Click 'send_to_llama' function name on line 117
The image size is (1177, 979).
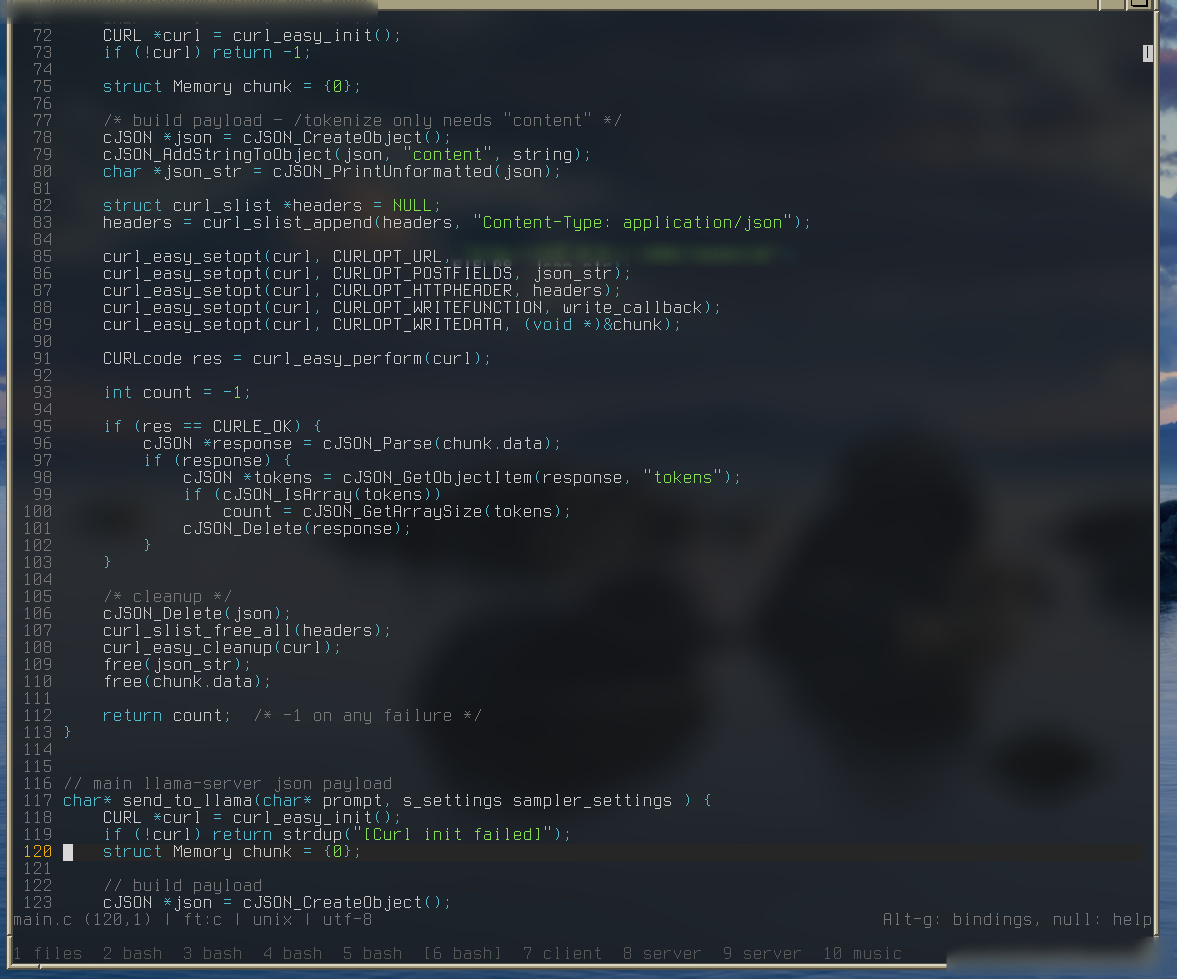(187, 801)
